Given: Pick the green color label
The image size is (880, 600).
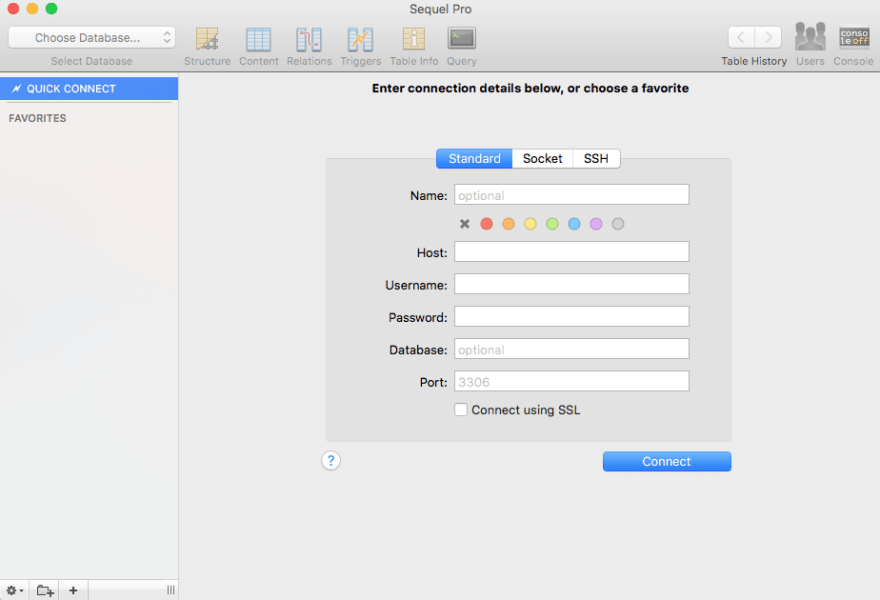Looking at the screenshot, I should tap(552, 224).
